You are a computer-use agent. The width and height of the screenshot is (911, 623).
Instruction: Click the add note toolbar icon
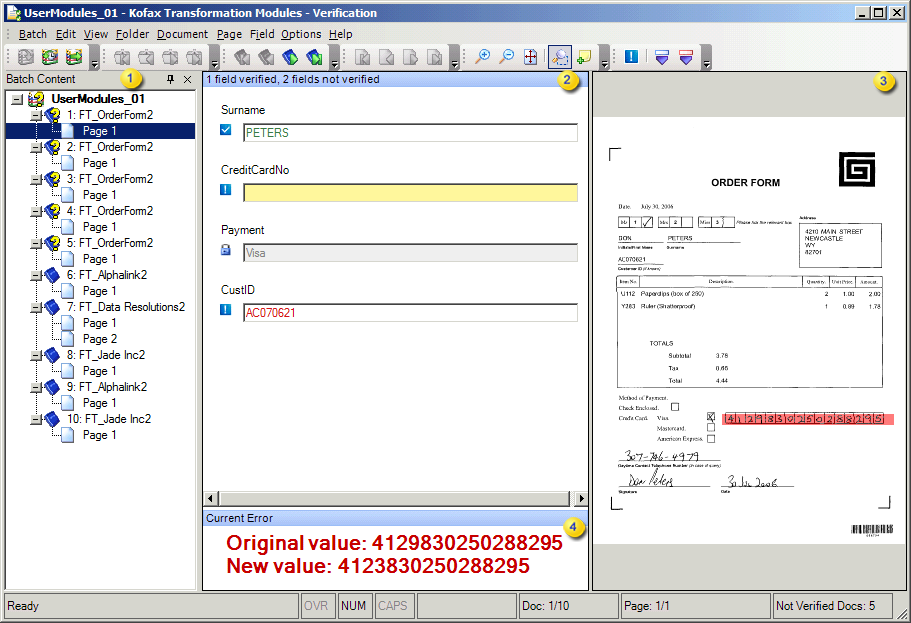pos(584,57)
